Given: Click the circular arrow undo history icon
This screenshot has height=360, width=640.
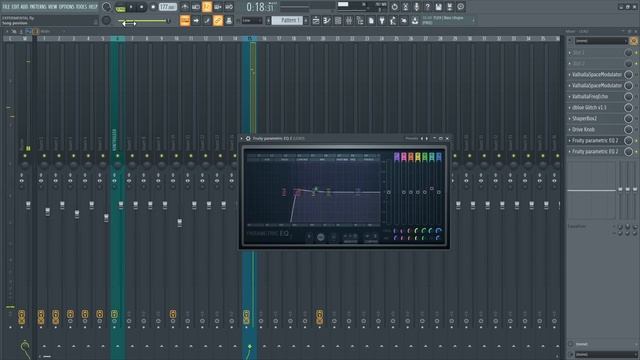Looking at the screenshot, I should click(x=394, y=7).
